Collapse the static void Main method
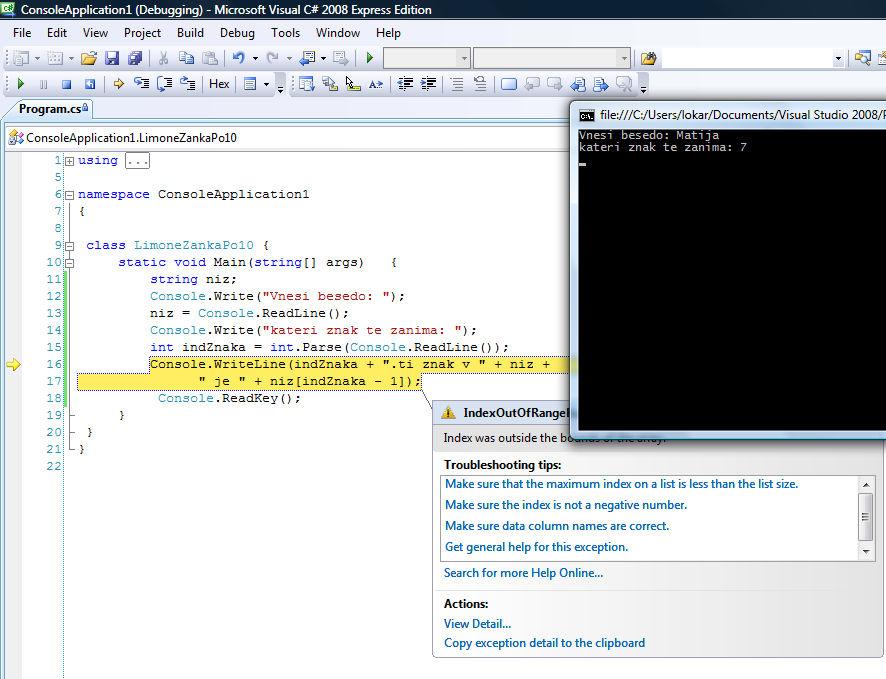The image size is (886, 679). [x=70, y=263]
